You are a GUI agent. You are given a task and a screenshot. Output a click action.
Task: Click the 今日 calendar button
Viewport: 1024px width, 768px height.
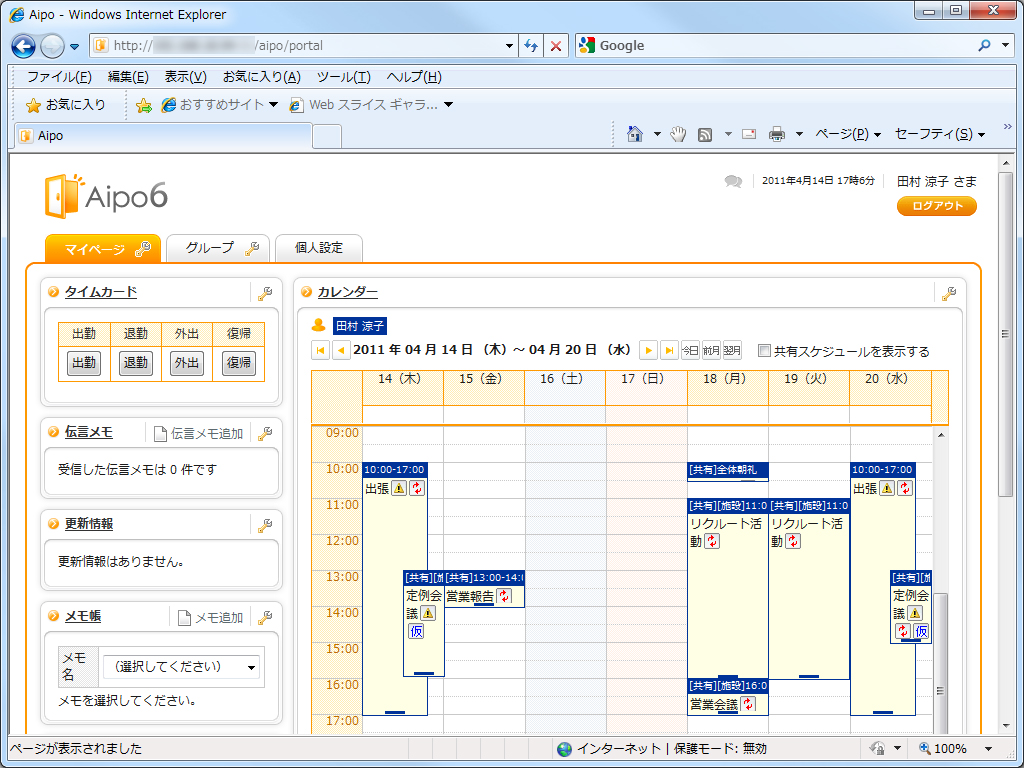pos(690,351)
